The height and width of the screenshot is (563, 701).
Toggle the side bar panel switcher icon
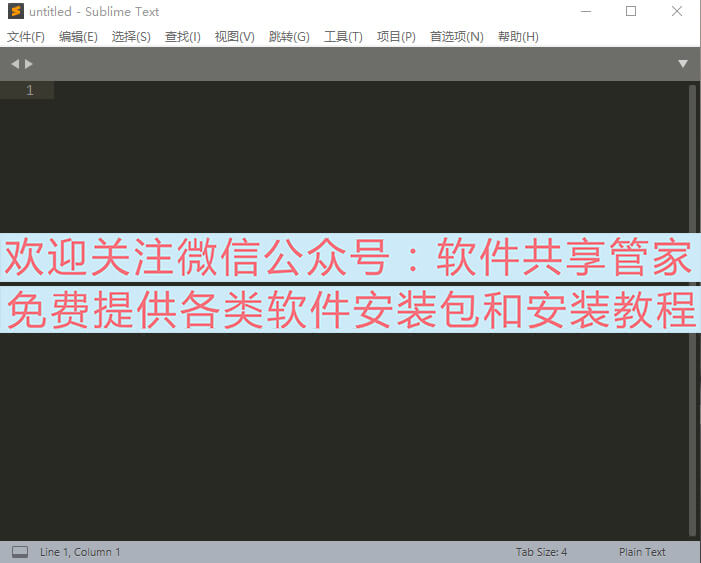(x=20, y=552)
